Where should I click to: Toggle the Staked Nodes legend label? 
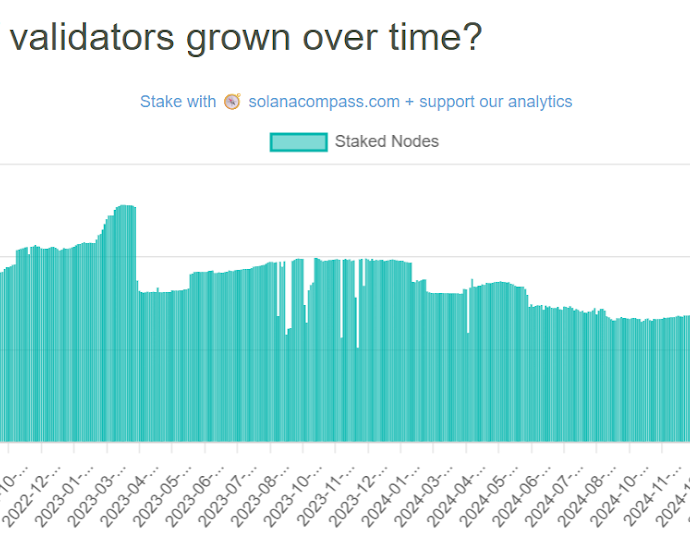[386, 142]
